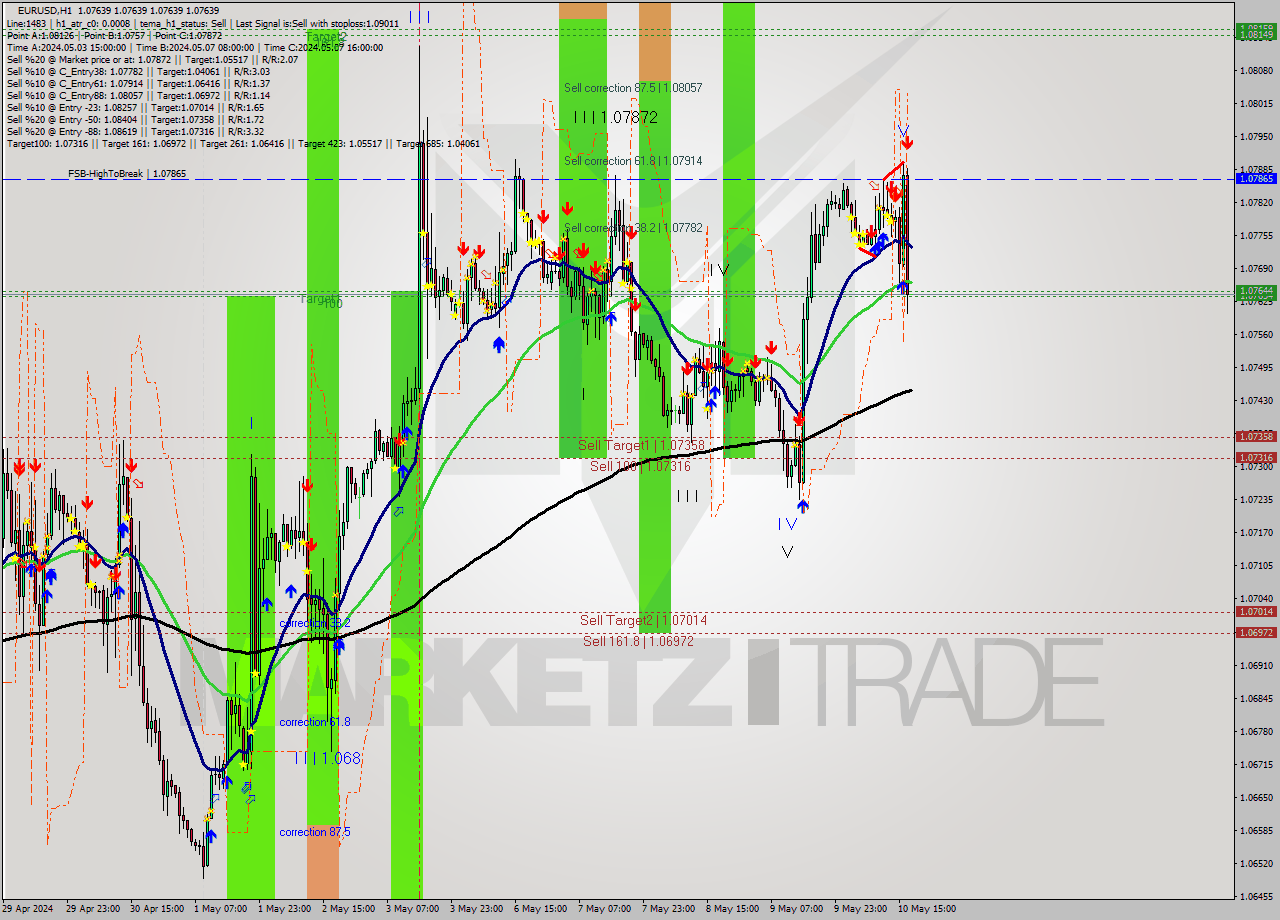Click 'Sell %10 @ C_Entry61: 1.07914' line
This screenshot has height=920, width=1280.
pos(138,83)
